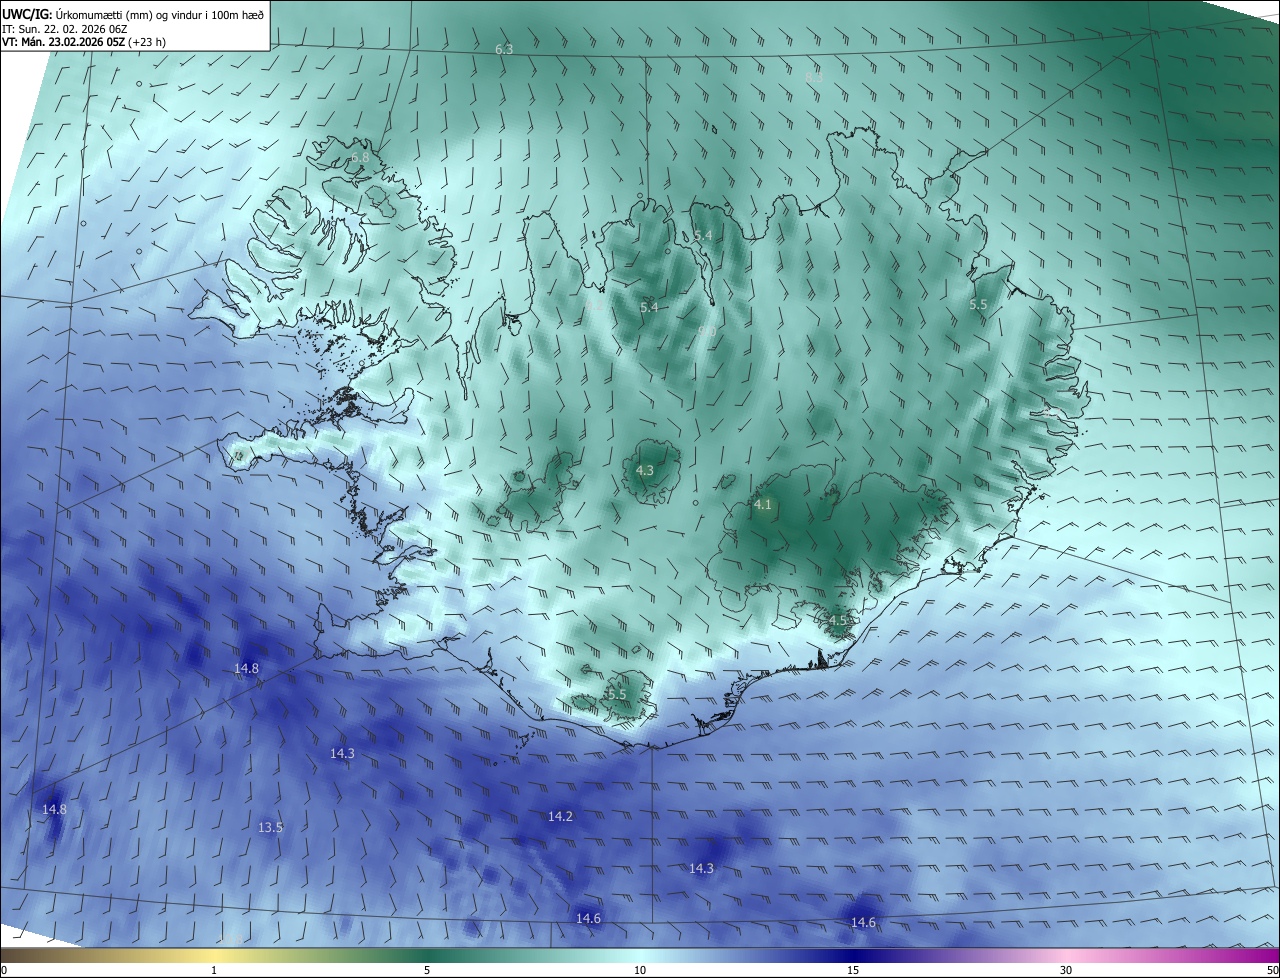
Task: Click the colorbar tick label 50
Action: click(x=1272, y=970)
